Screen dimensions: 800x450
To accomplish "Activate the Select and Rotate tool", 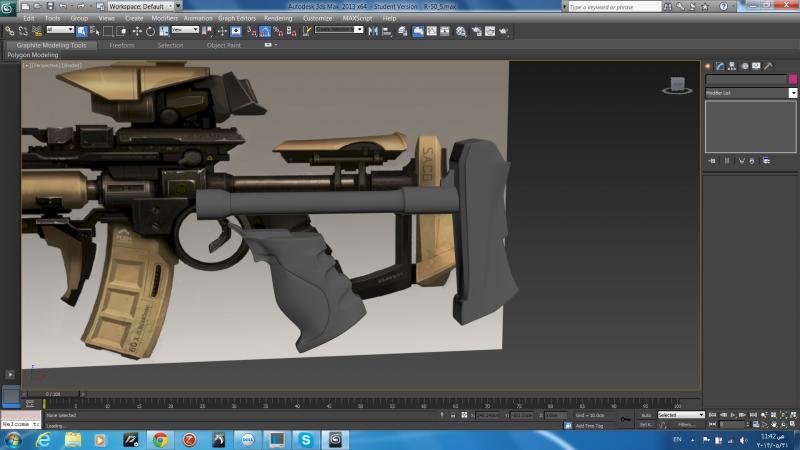I will tap(151, 31).
